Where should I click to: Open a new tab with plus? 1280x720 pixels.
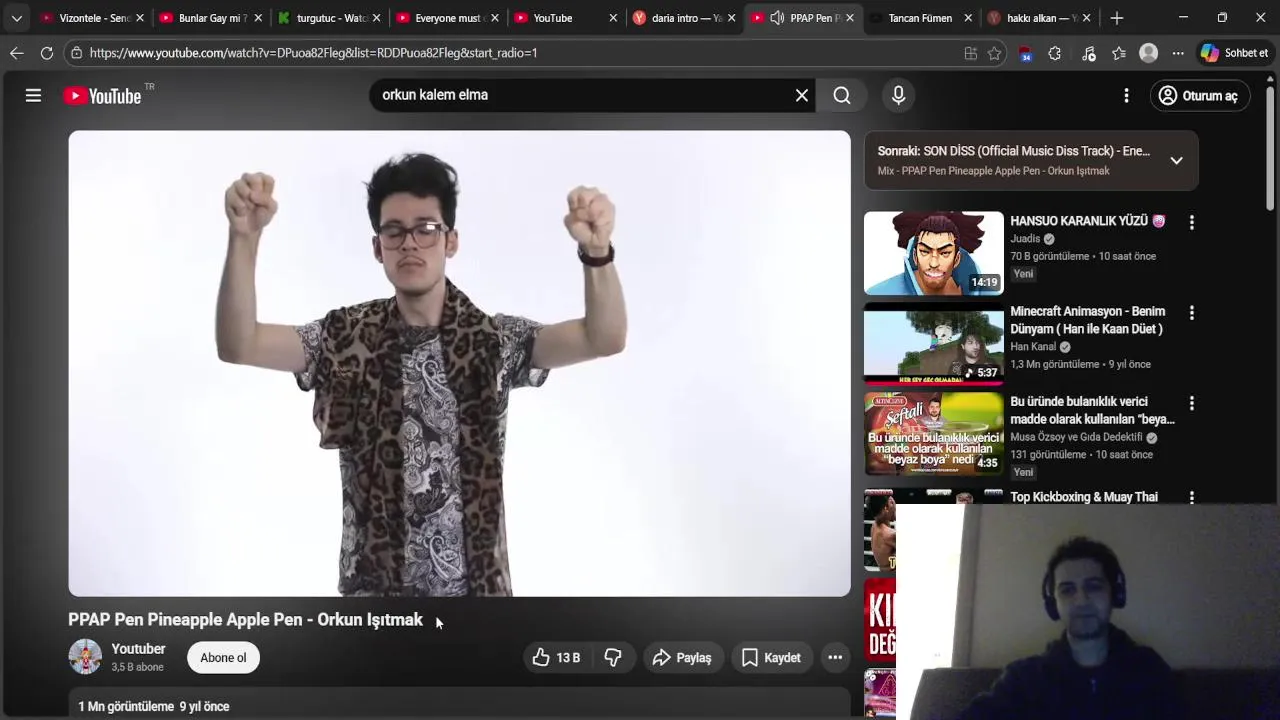tap(1117, 18)
